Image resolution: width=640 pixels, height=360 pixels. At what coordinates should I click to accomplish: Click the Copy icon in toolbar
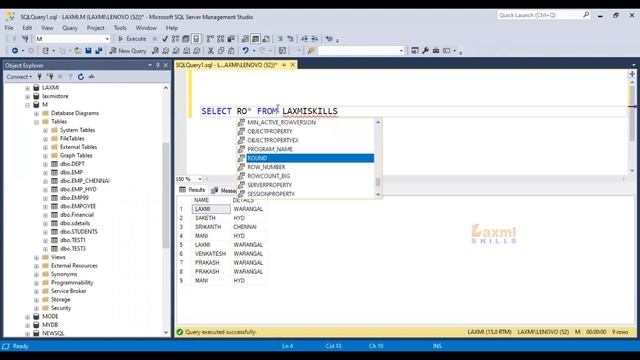221,51
